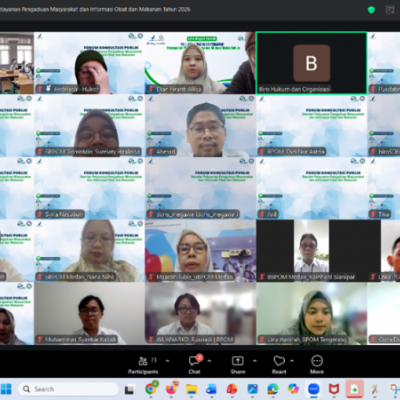The width and height of the screenshot is (400, 400).
Task: Click muted mic icon on Ahmad label
Action: coord(151,152)
